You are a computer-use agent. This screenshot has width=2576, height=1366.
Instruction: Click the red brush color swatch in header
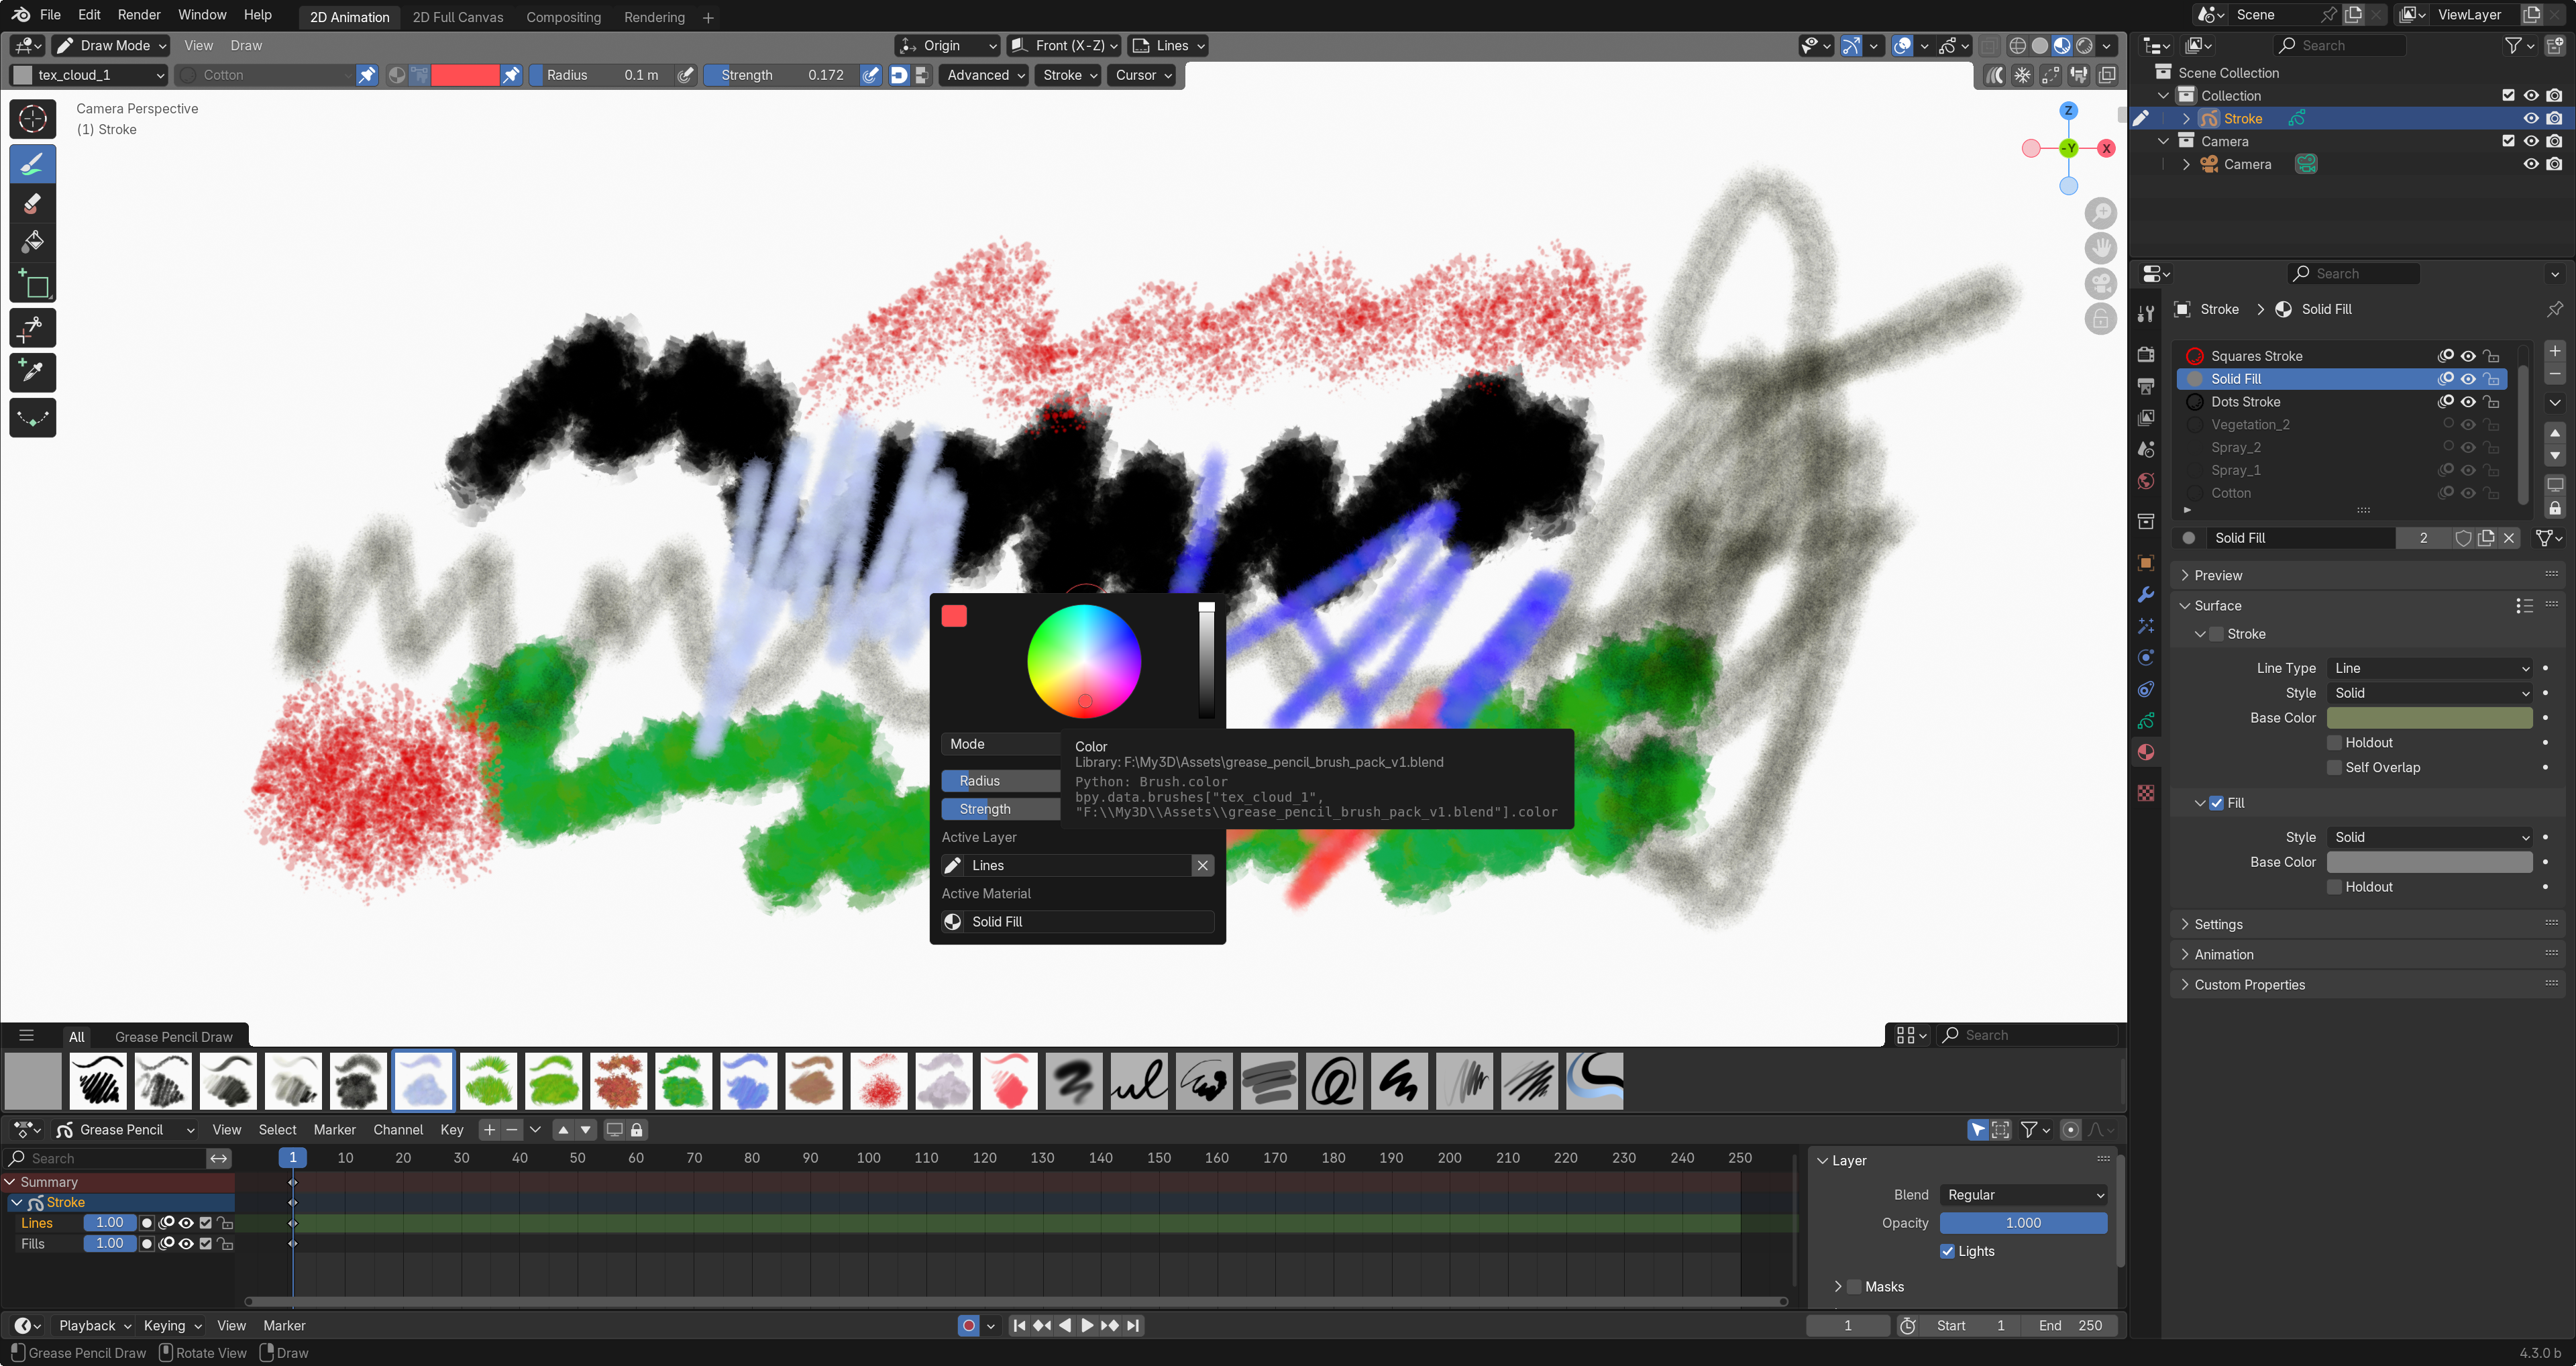point(465,75)
